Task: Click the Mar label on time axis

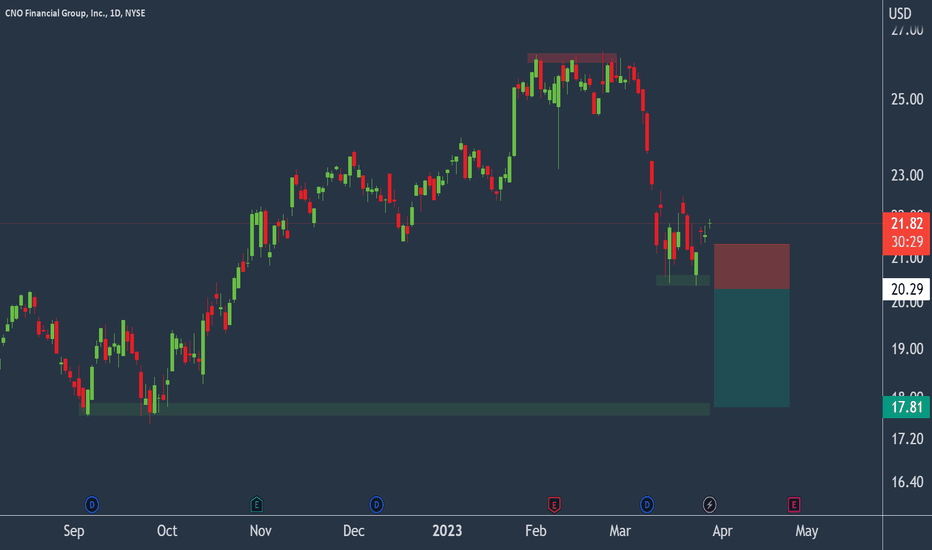Action: pos(620,531)
